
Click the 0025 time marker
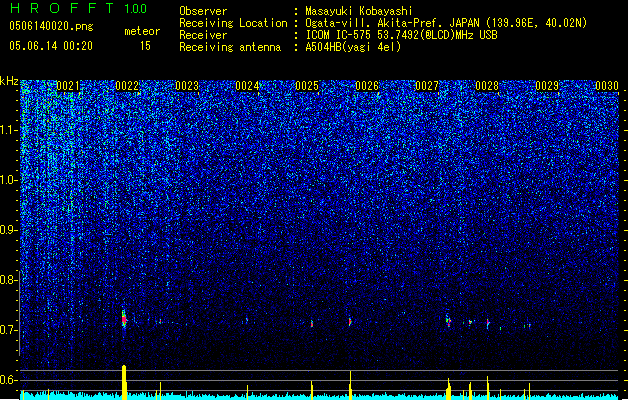[307, 86]
